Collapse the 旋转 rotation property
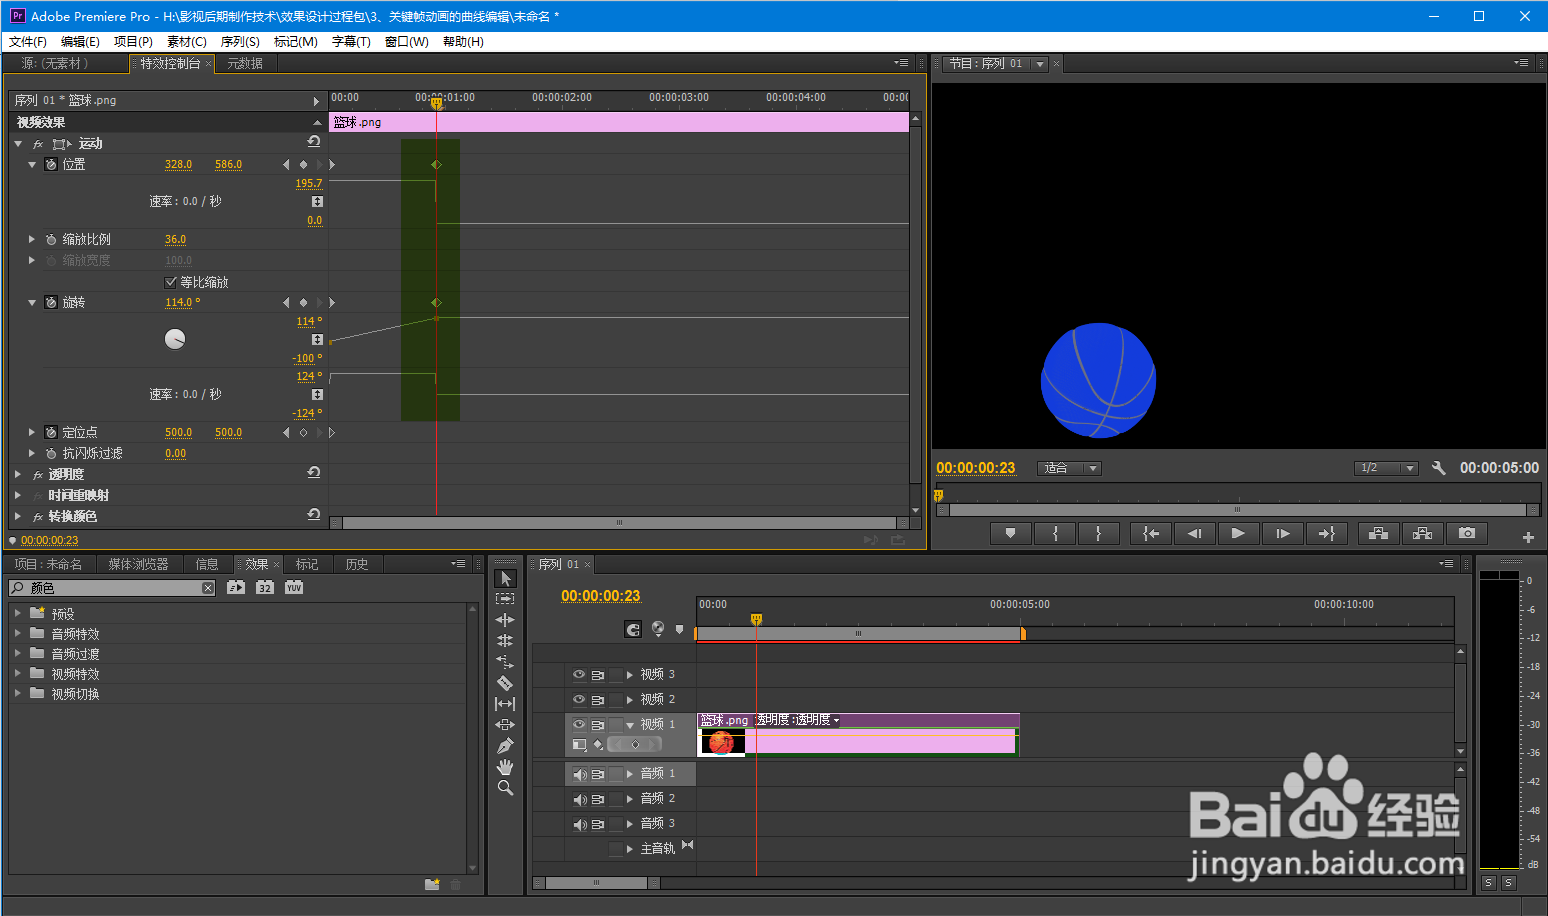The image size is (1548, 916). click(32, 302)
